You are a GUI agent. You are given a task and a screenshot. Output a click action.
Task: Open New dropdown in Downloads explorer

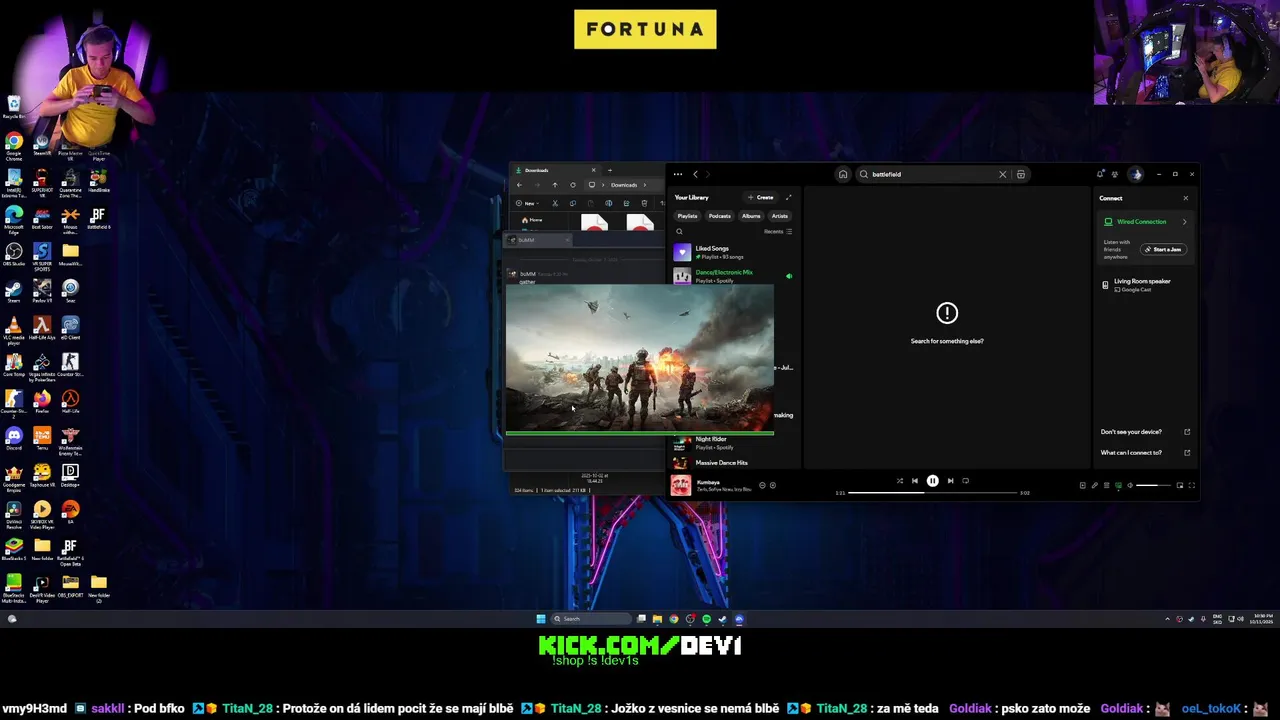[x=527, y=203]
